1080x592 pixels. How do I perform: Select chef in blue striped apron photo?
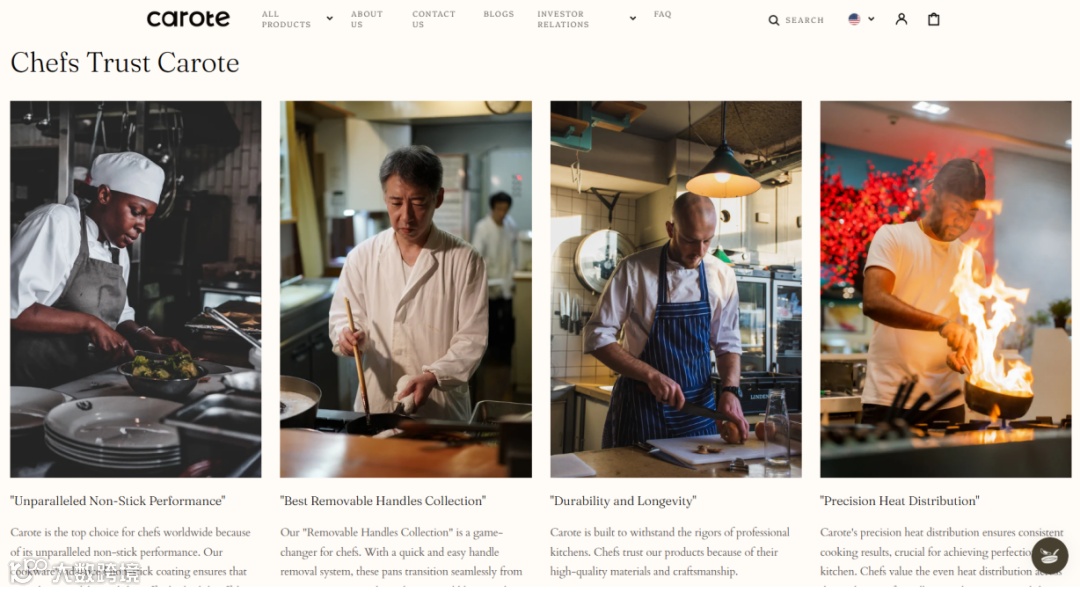point(676,289)
